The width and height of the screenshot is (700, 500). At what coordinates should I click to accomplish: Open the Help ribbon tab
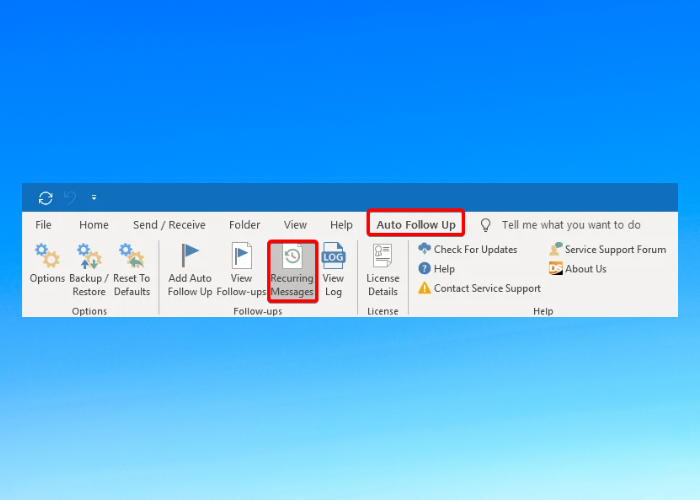point(341,225)
